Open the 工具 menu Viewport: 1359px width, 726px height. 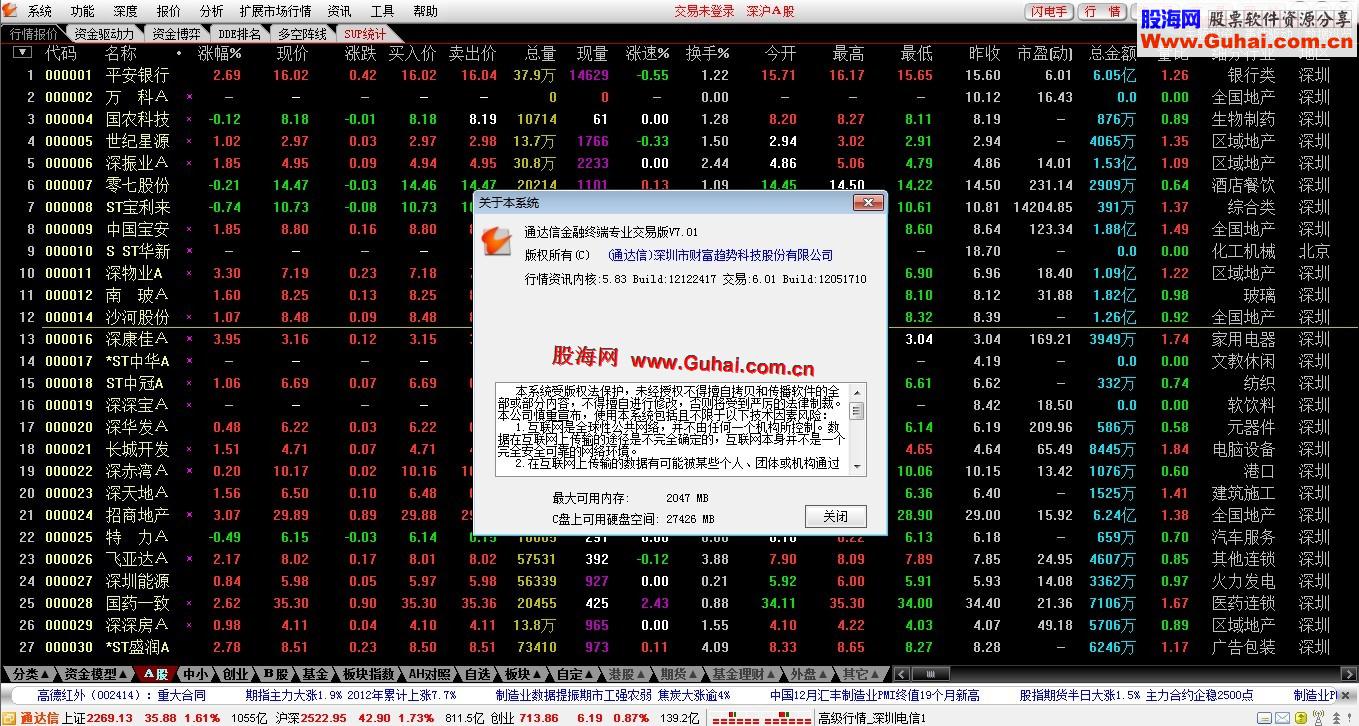[x=383, y=11]
